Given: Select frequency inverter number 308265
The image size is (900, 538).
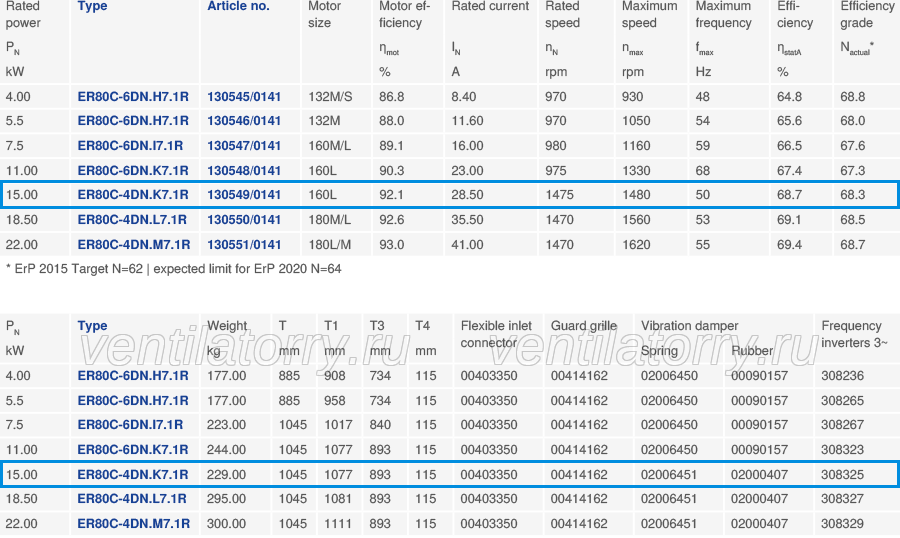Looking at the screenshot, I should (842, 401).
